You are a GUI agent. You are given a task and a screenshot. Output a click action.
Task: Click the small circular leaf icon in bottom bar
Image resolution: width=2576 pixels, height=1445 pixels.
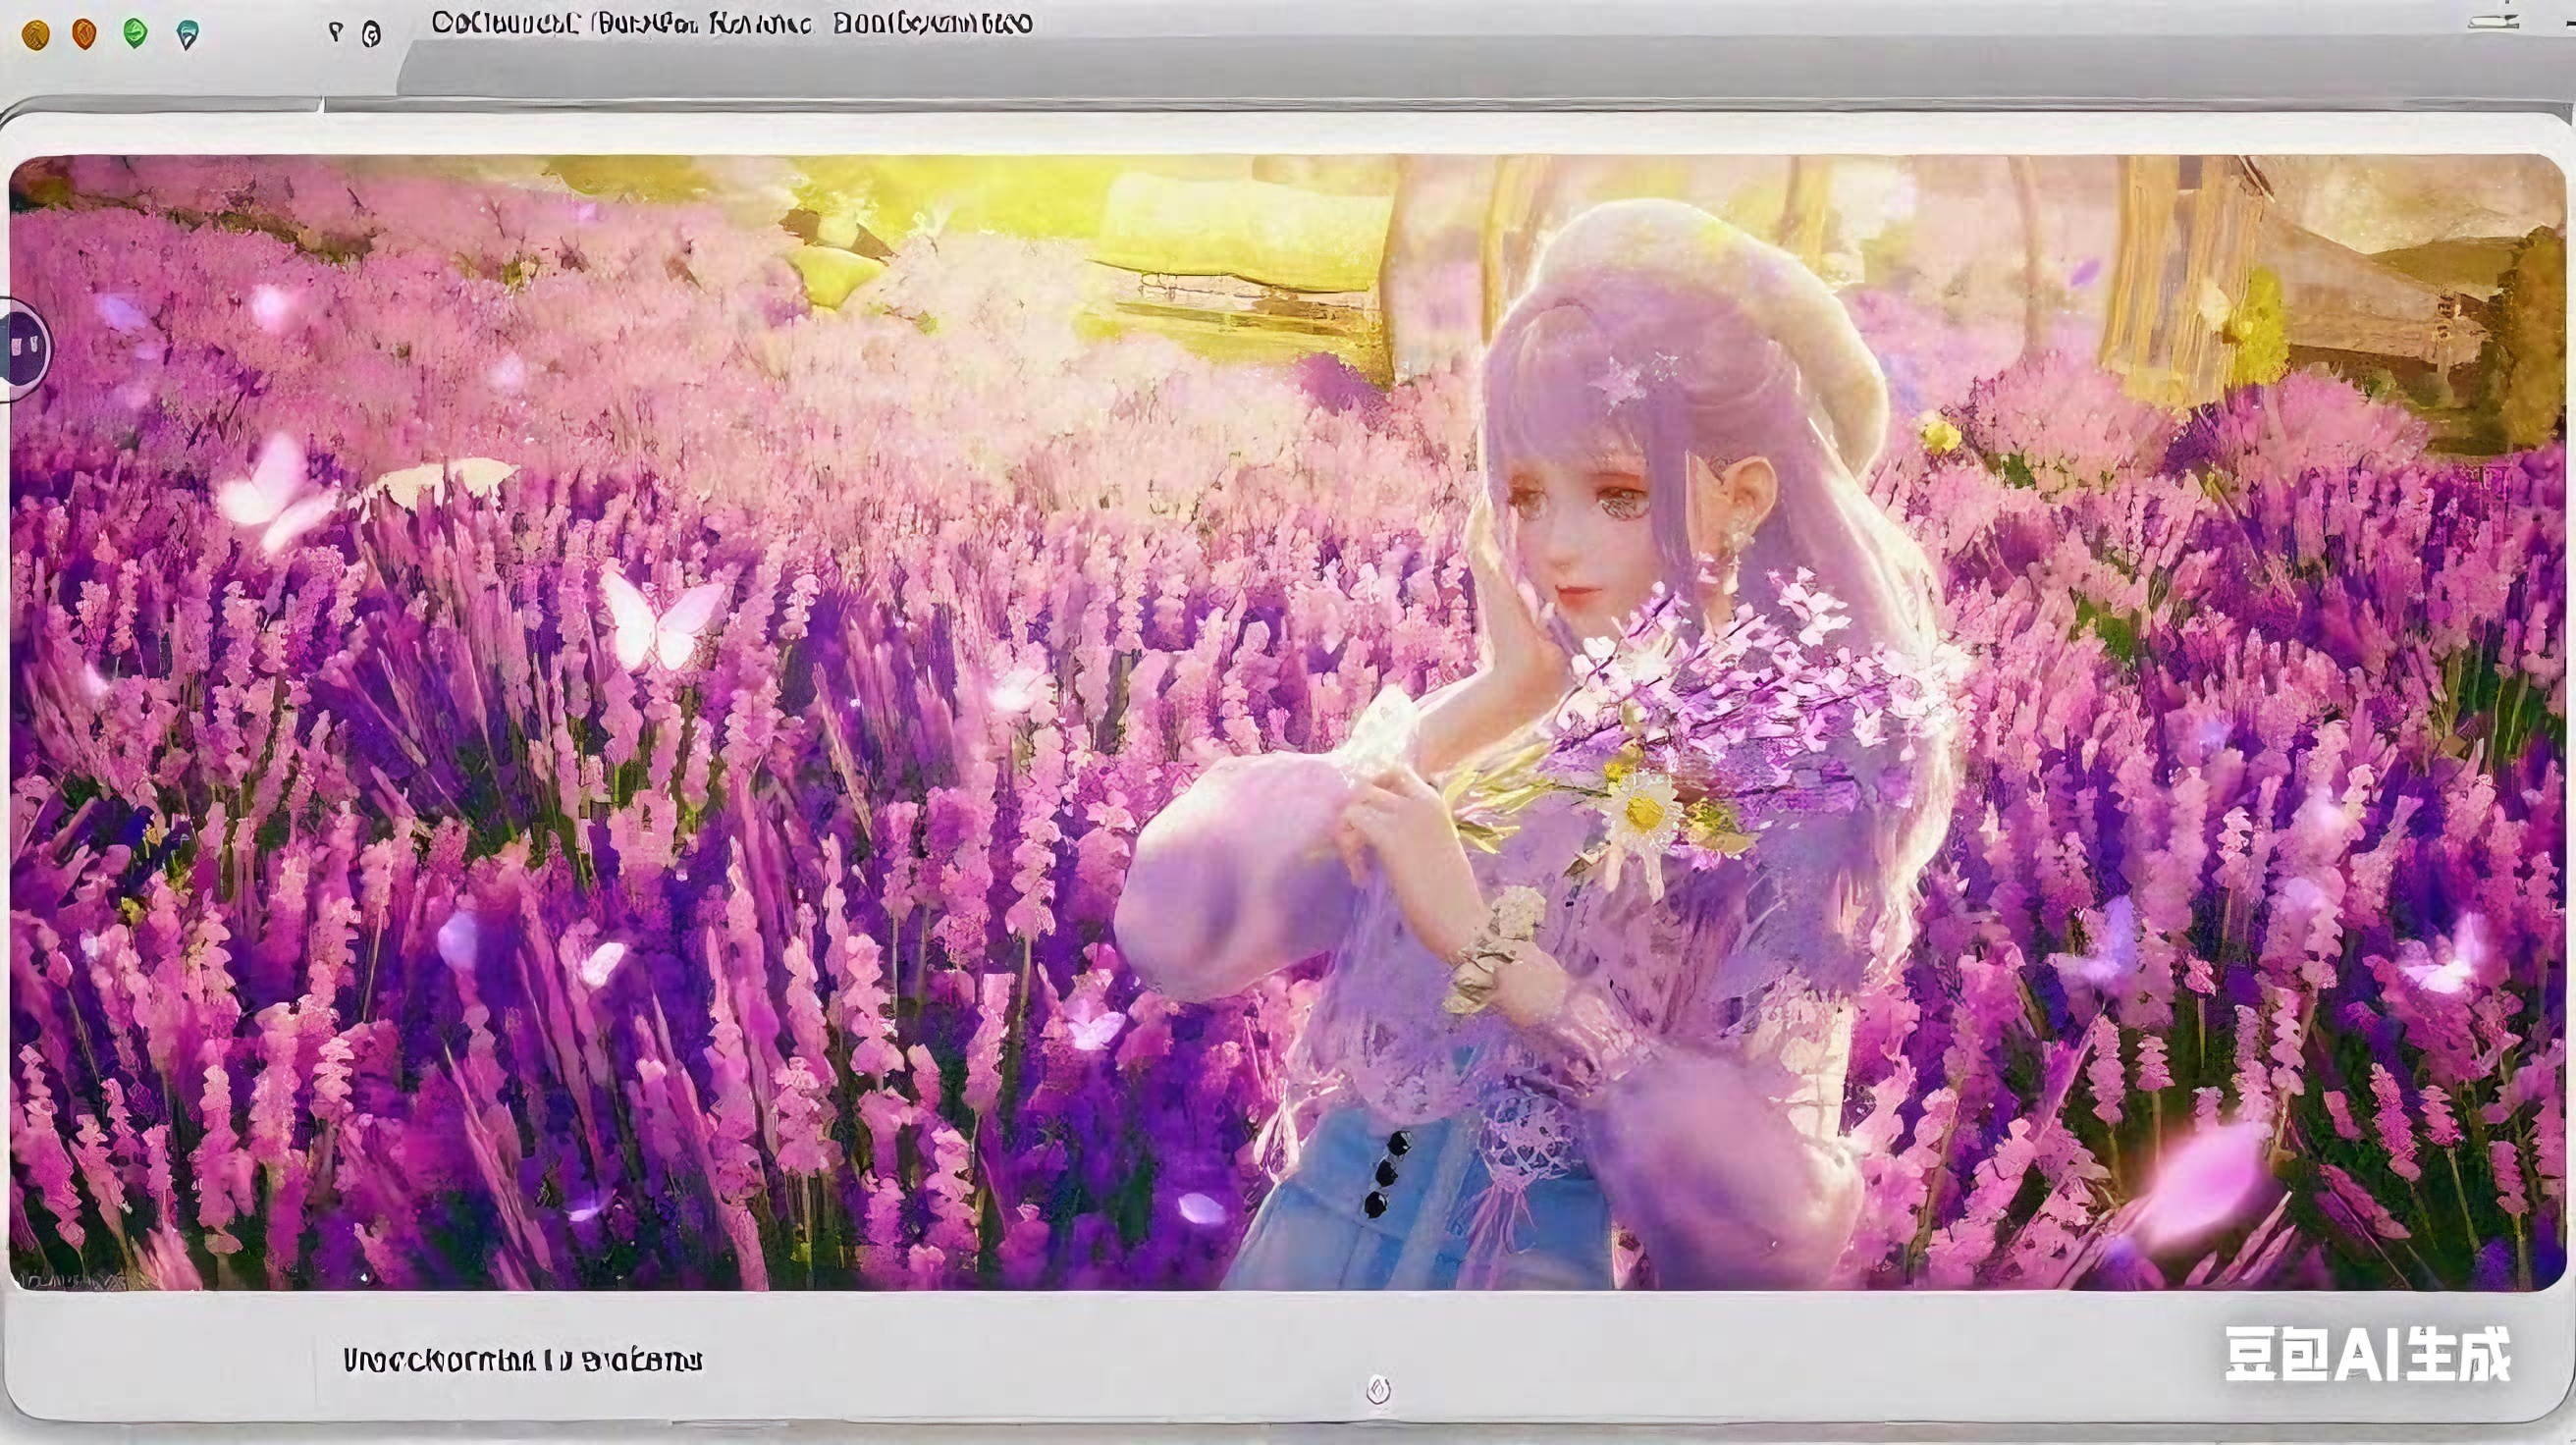pos(1378,1389)
